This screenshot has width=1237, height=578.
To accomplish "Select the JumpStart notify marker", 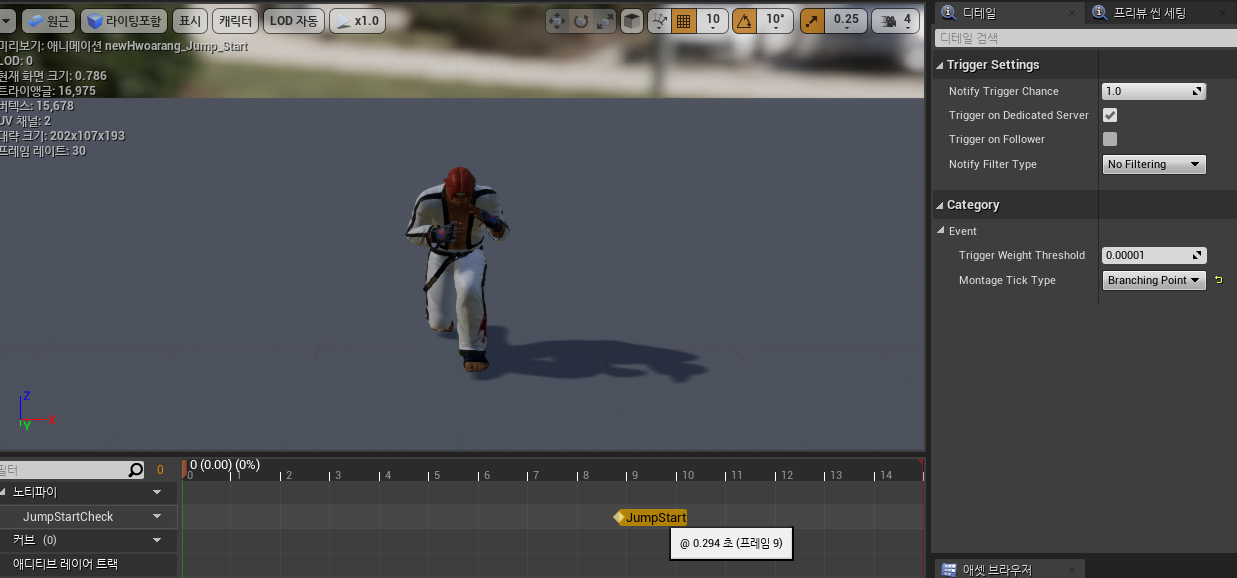I will [651, 517].
